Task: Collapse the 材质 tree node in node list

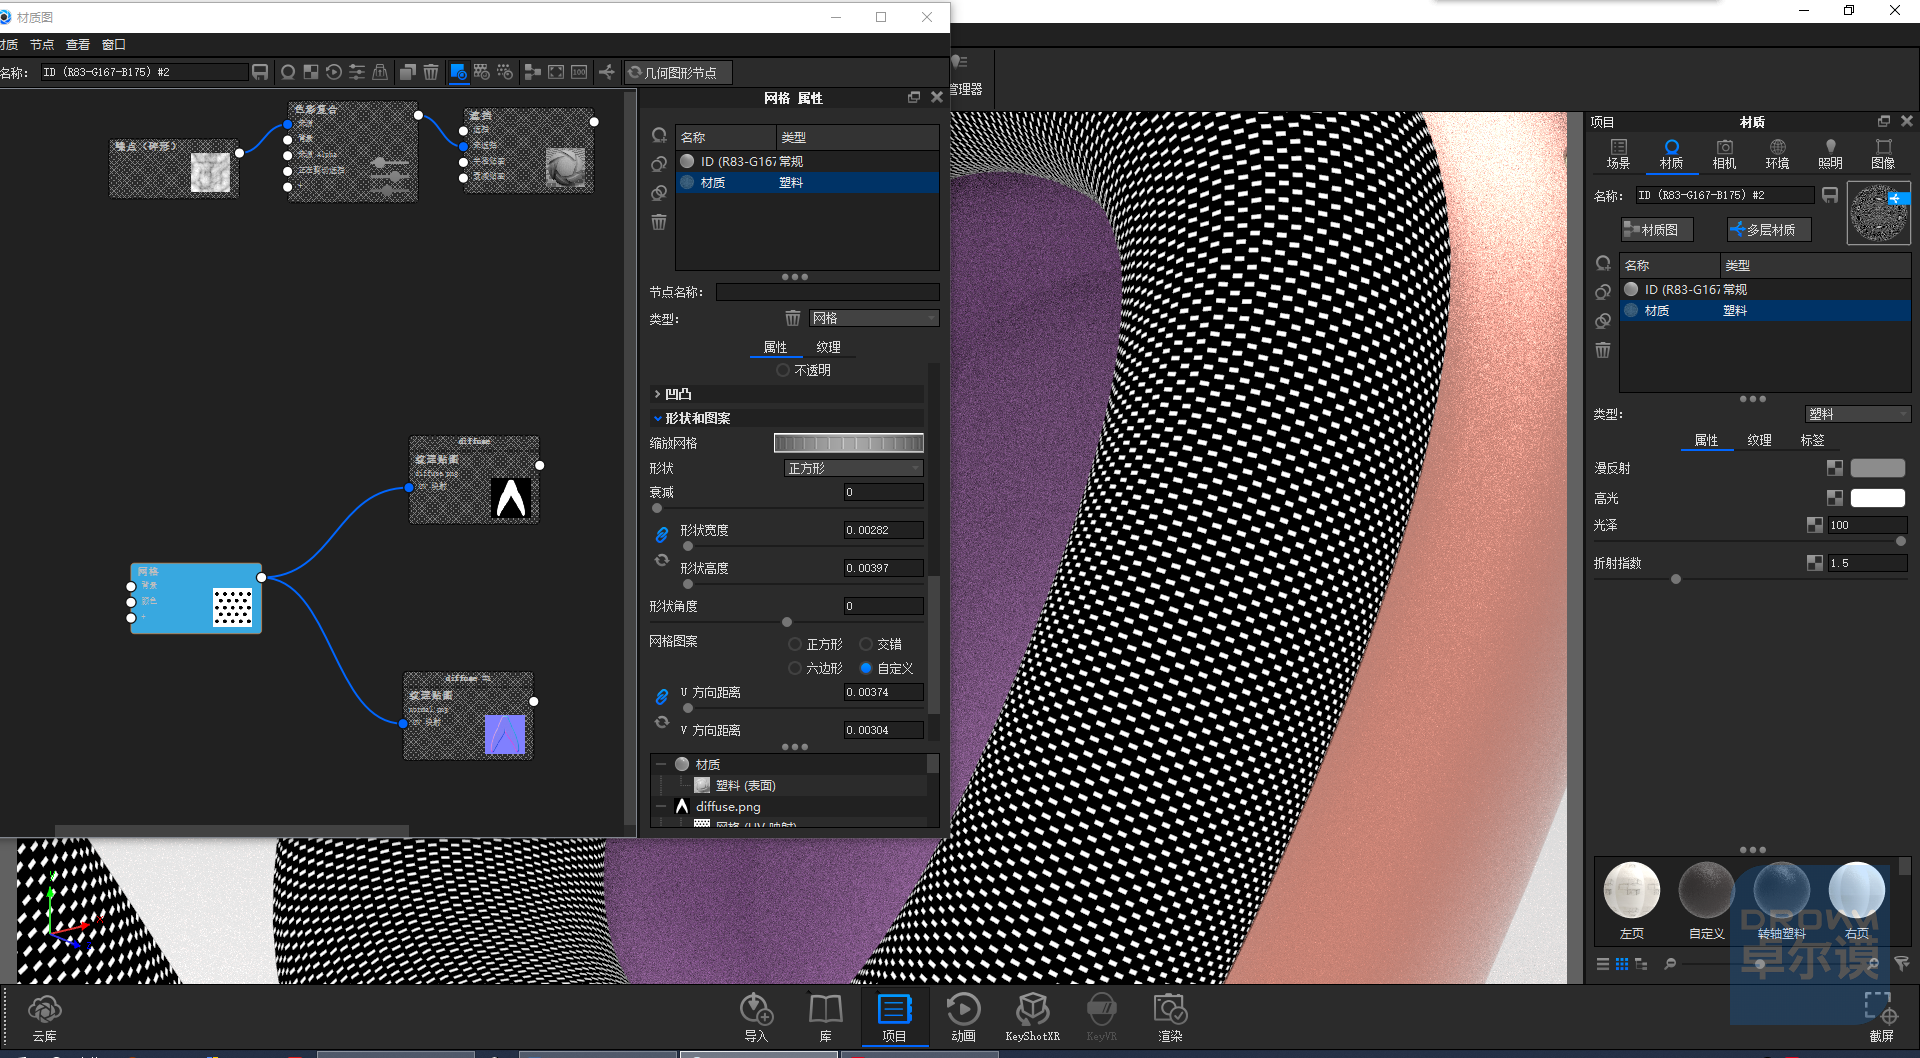Action: click(661, 764)
